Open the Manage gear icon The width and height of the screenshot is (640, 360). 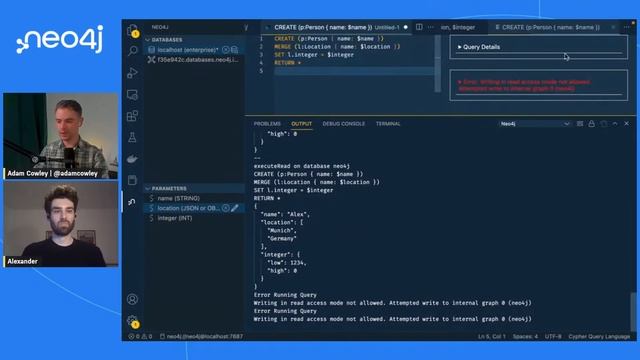(132, 321)
